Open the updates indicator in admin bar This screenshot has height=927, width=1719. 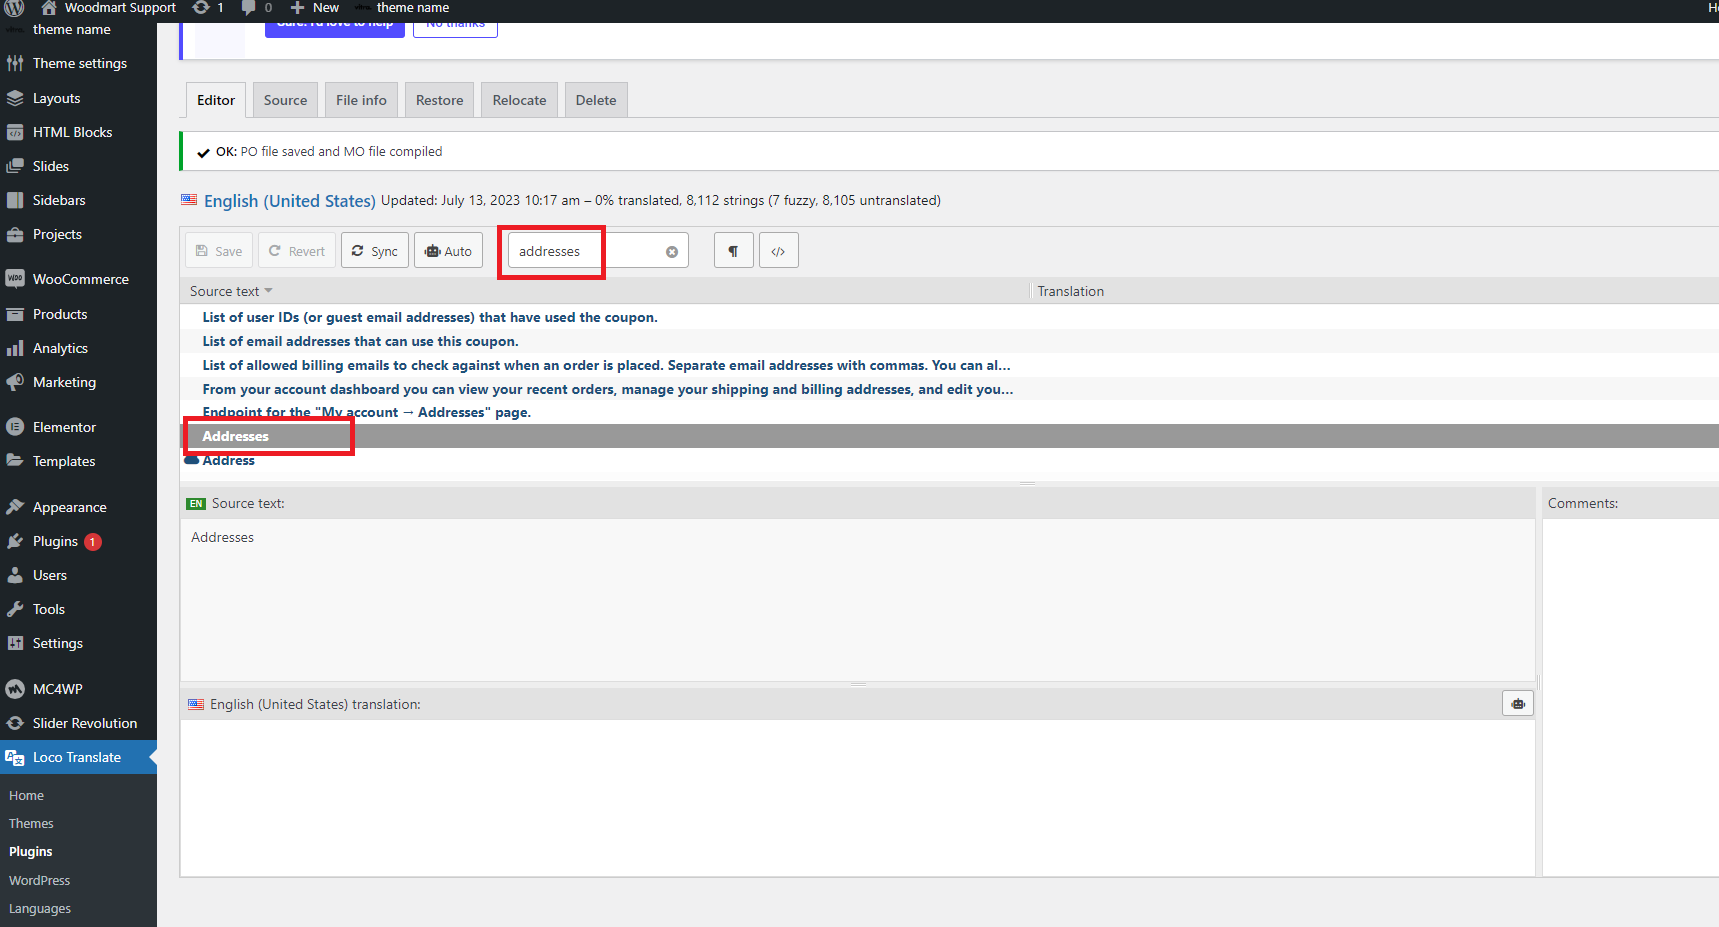pos(208,8)
